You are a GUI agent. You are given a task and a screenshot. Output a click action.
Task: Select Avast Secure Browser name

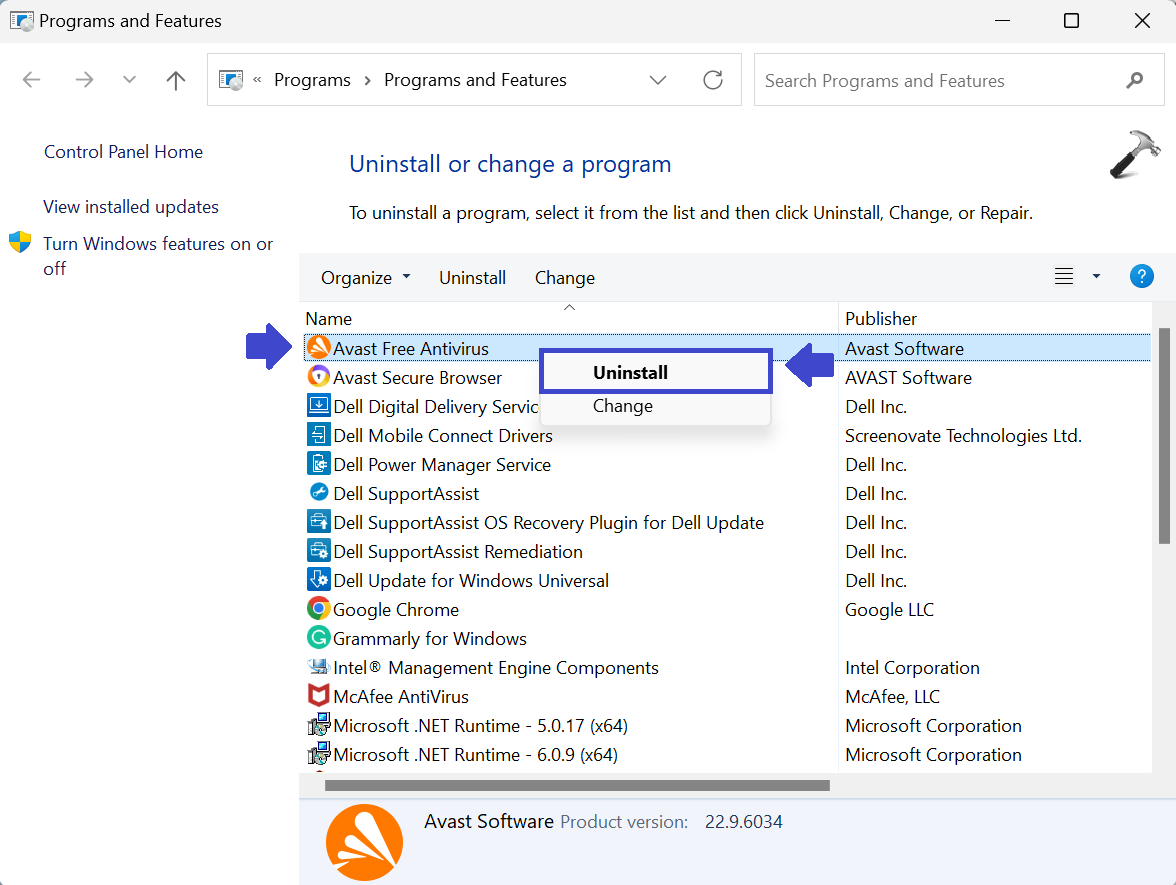[x=417, y=377]
